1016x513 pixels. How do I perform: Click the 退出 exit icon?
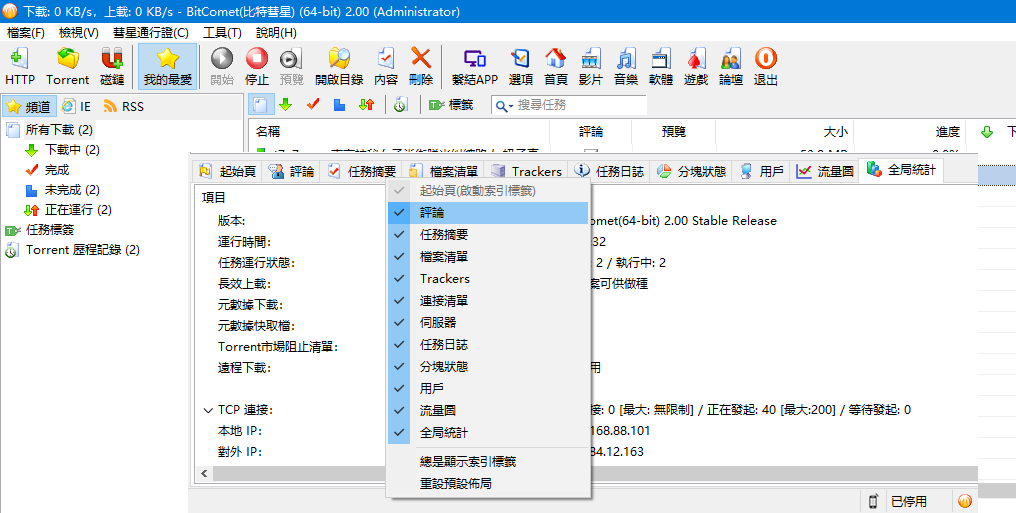pos(766,66)
